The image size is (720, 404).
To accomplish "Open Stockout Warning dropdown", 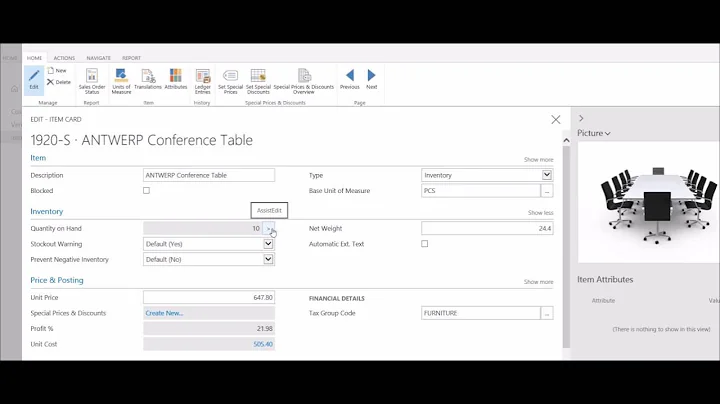I will (x=268, y=244).
